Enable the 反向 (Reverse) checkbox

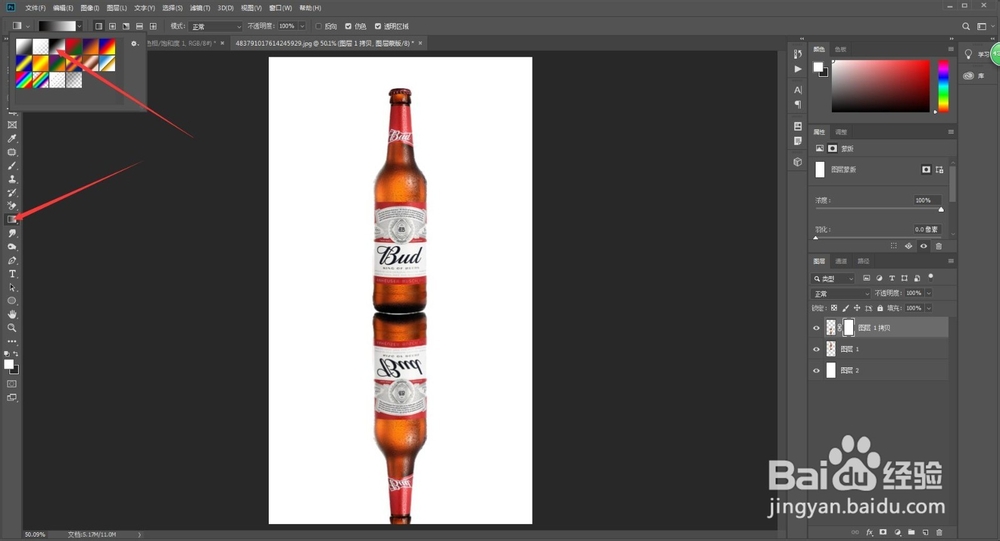(319, 26)
